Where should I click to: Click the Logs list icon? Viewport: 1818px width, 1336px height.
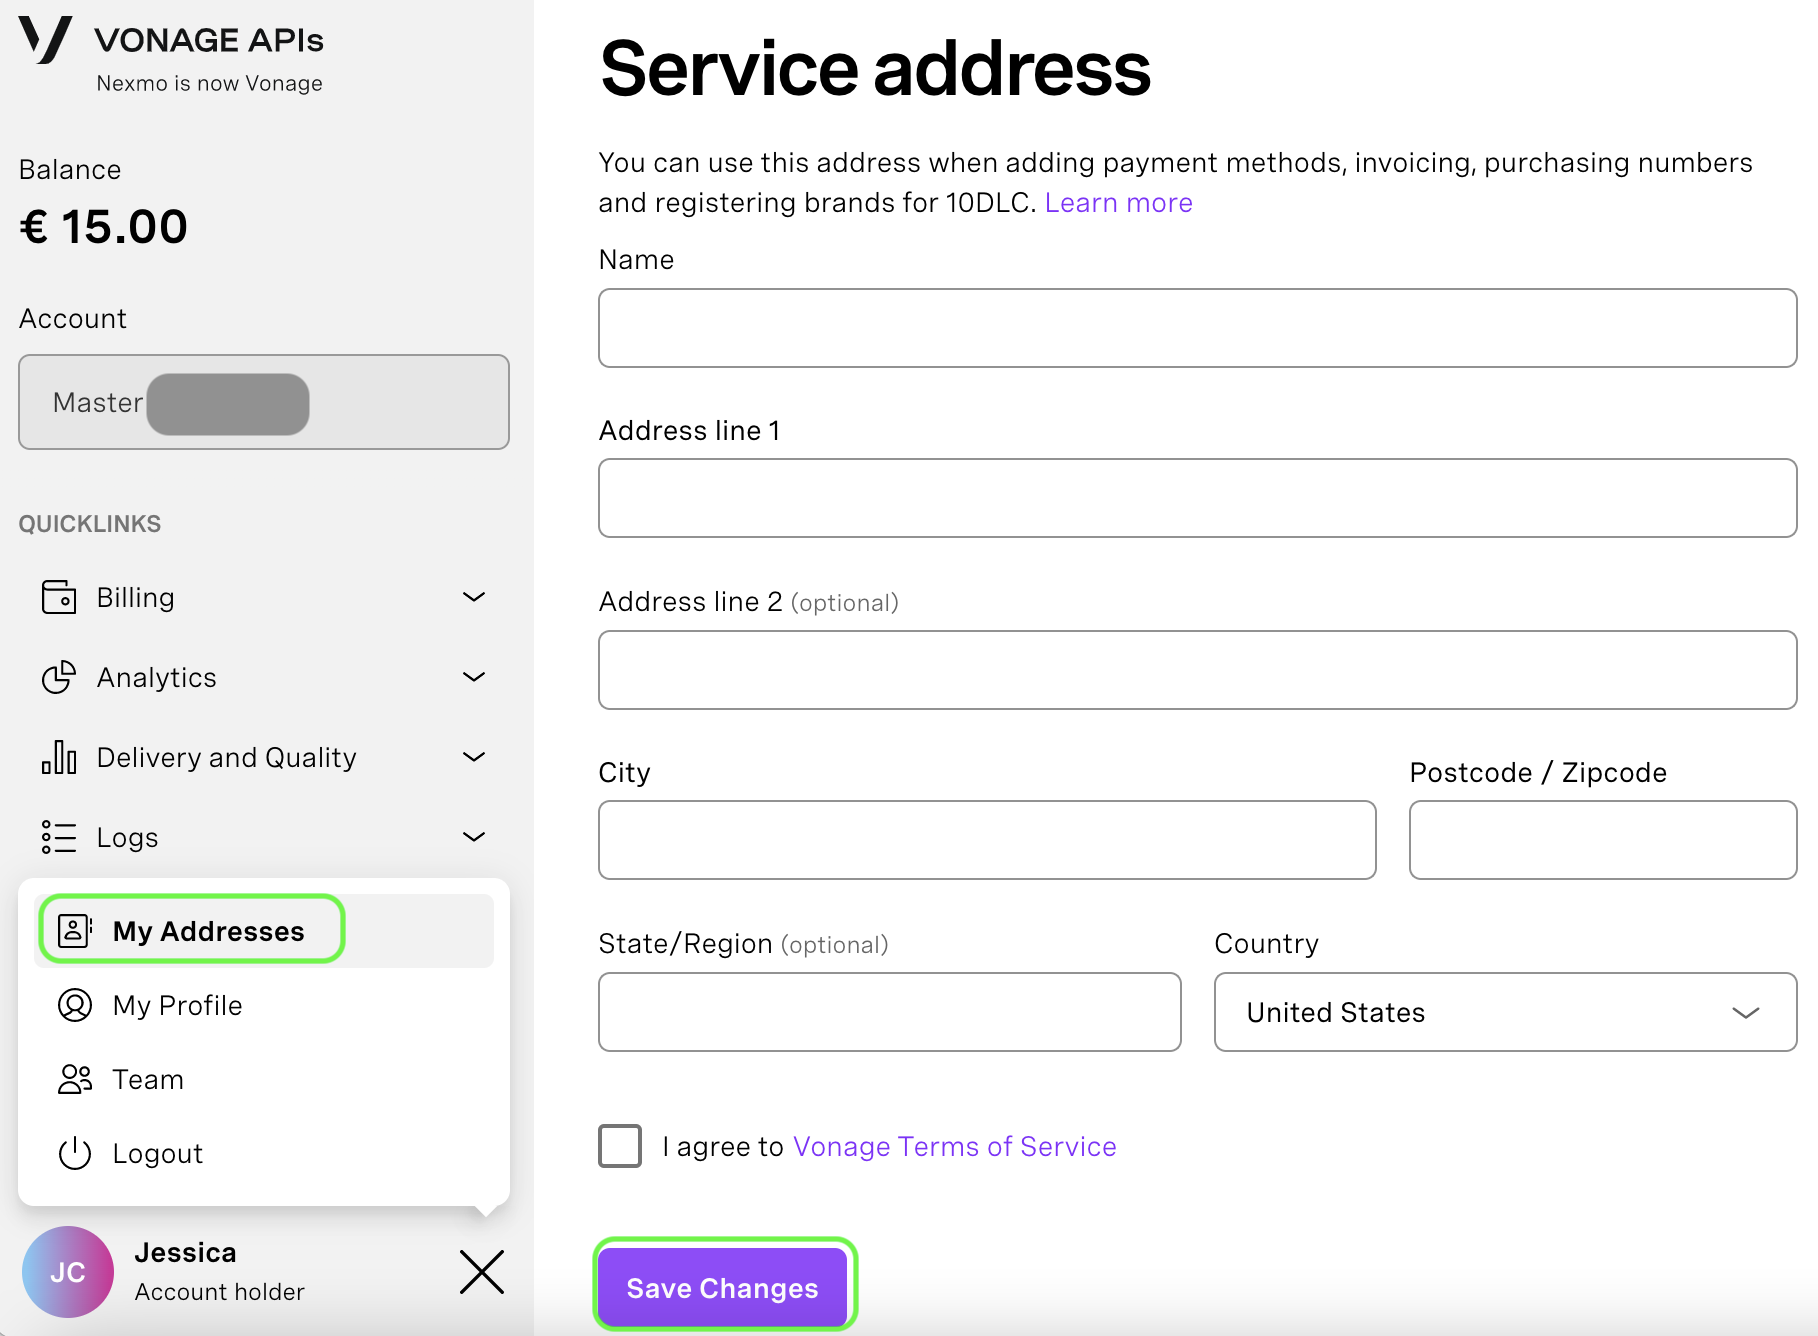(59, 837)
